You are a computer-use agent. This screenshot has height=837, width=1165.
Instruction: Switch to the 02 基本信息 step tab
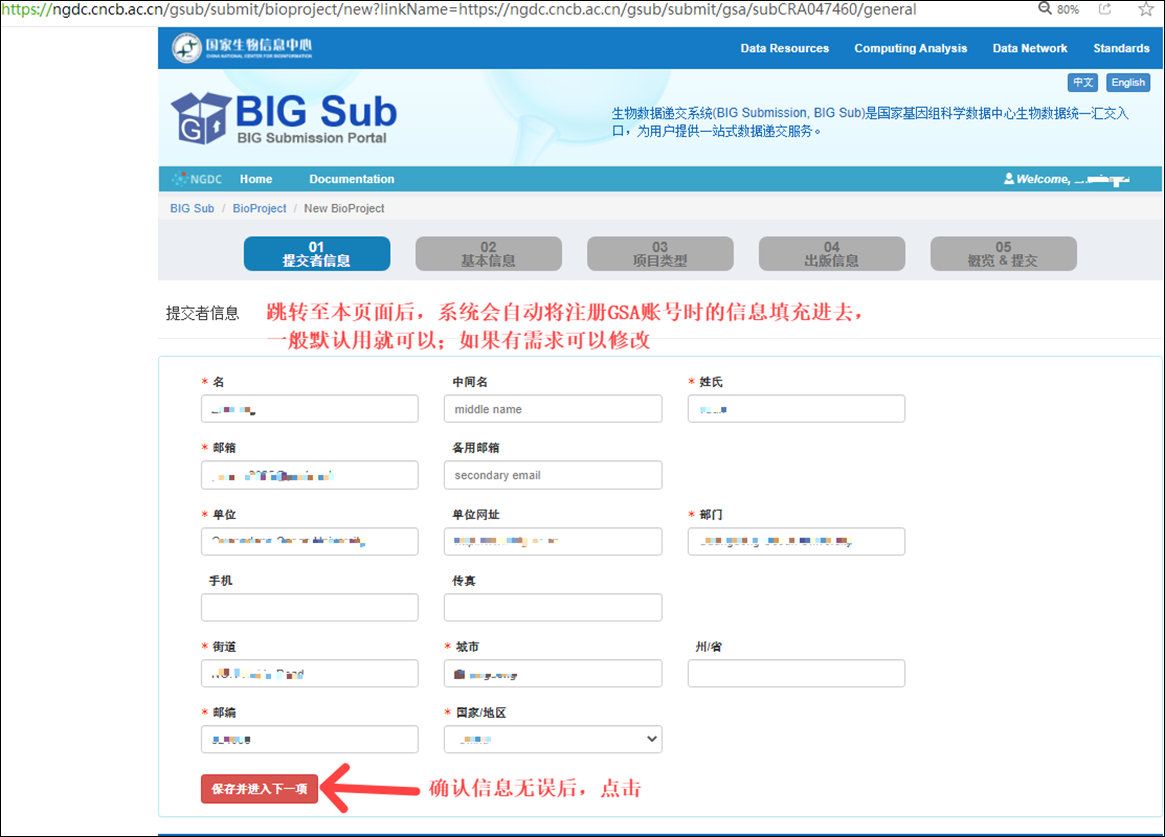pyautogui.click(x=488, y=254)
